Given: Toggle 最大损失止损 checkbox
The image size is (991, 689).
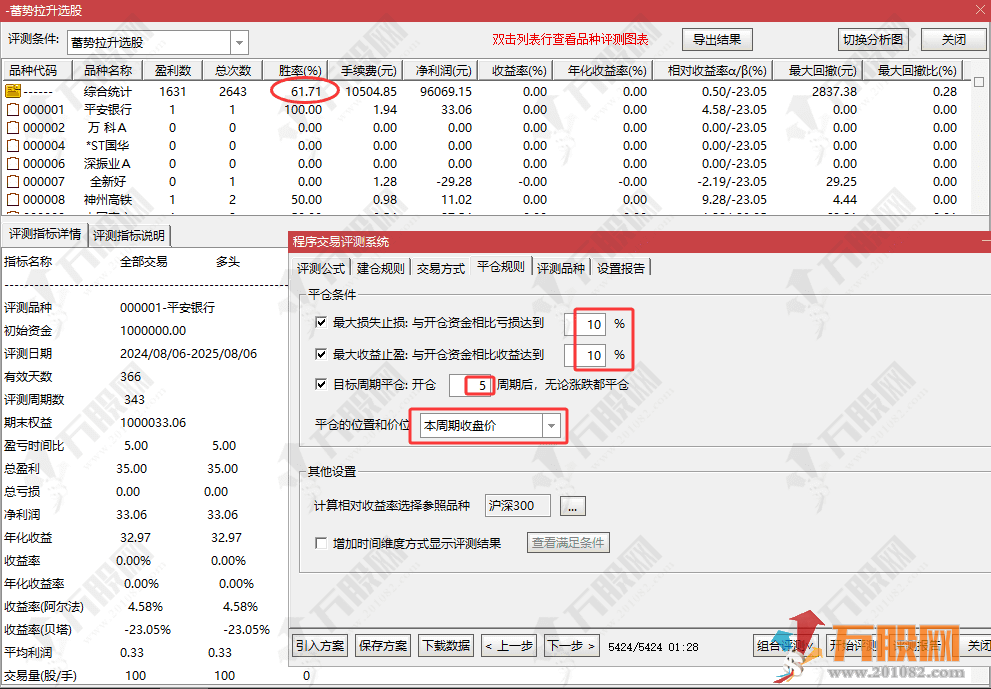Looking at the screenshot, I should [x=321, y=322].
